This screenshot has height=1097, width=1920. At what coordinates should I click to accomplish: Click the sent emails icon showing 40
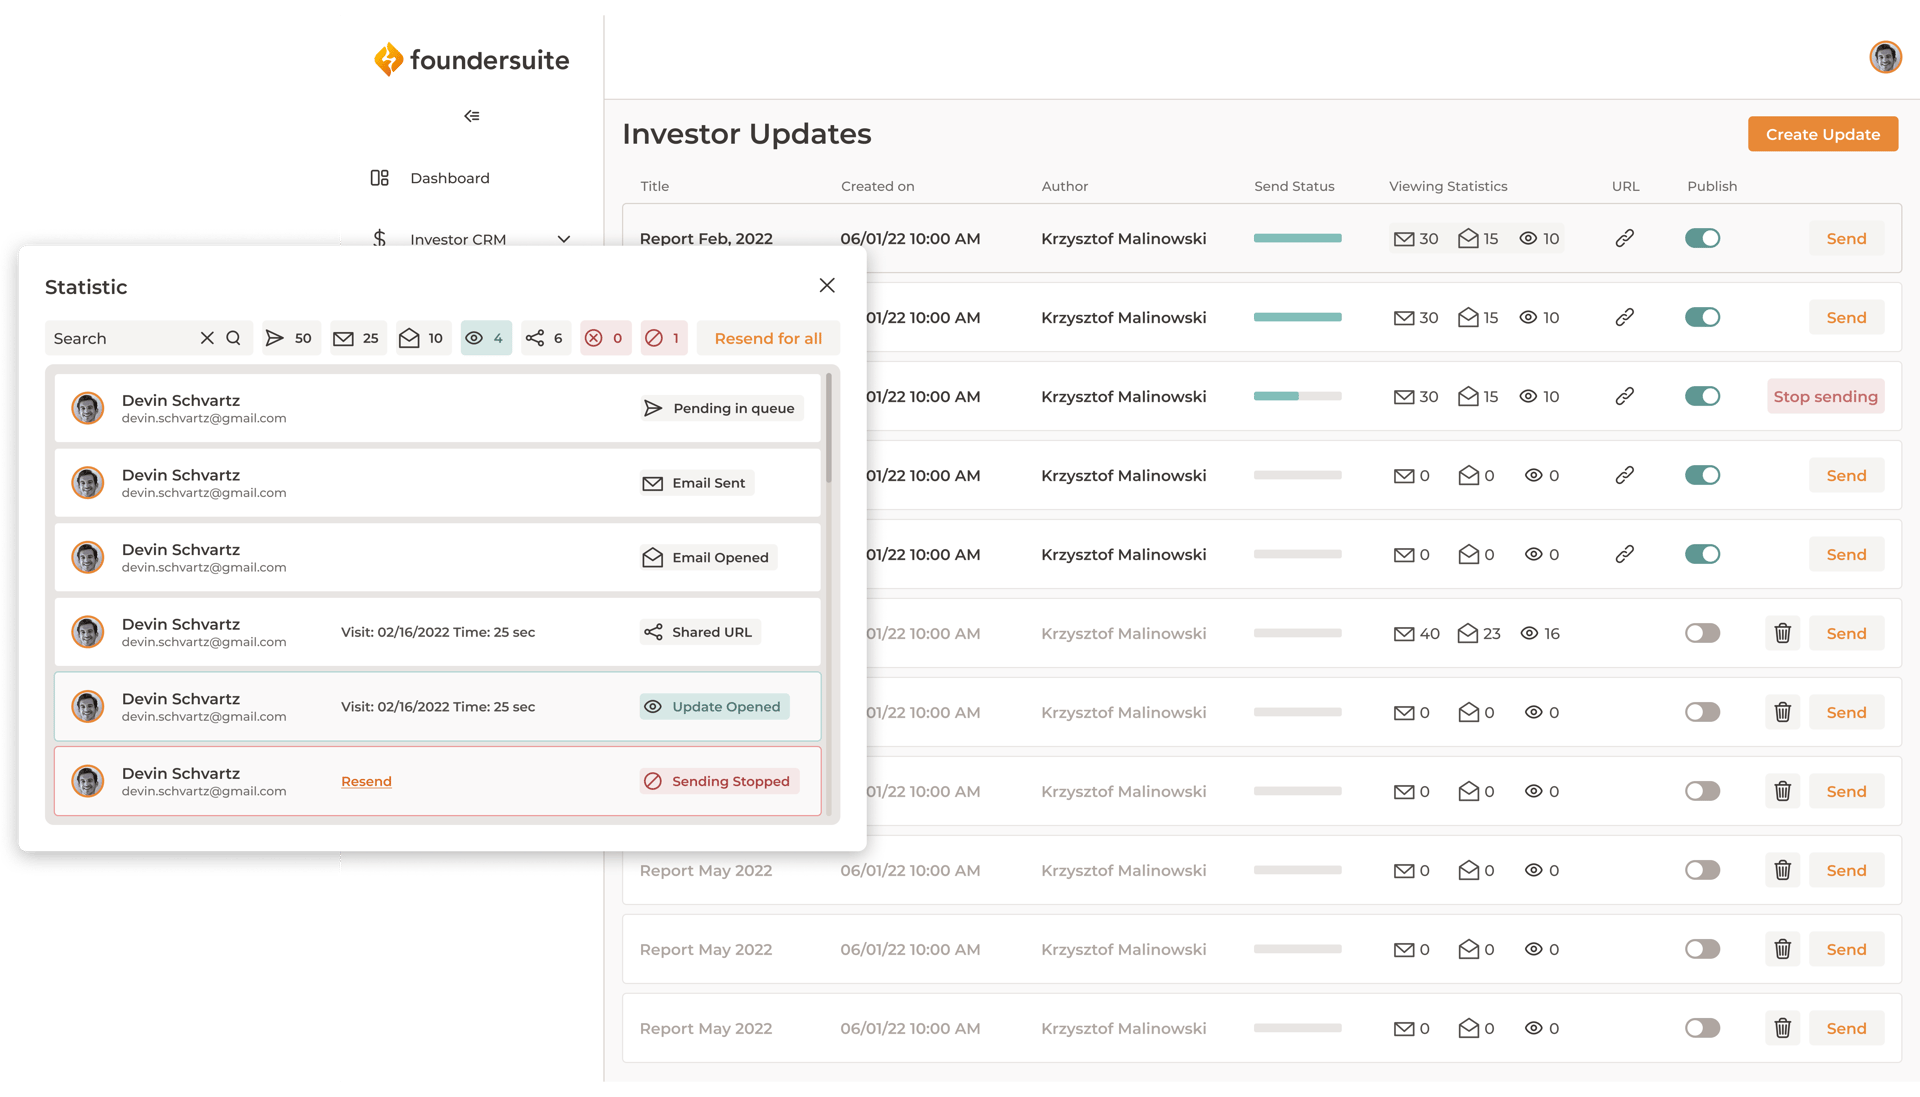[x=1404, y=634]
